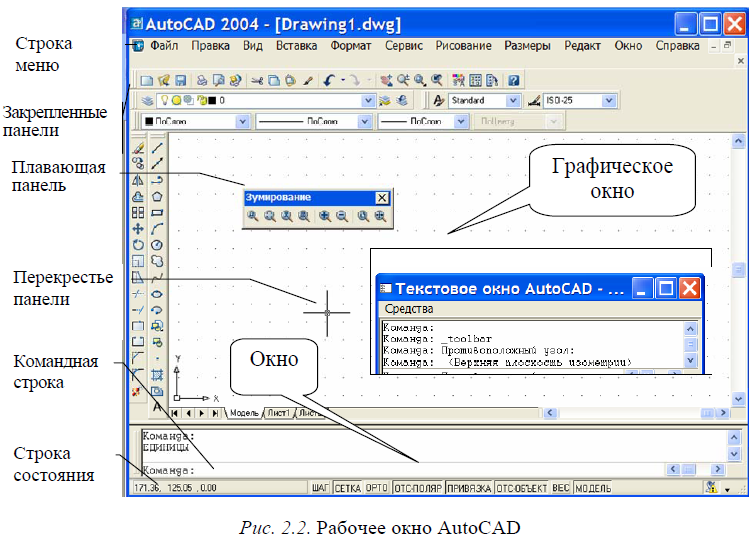Select the Polygon tool
This screenshot has height=538, width=756.
(157, 197)
